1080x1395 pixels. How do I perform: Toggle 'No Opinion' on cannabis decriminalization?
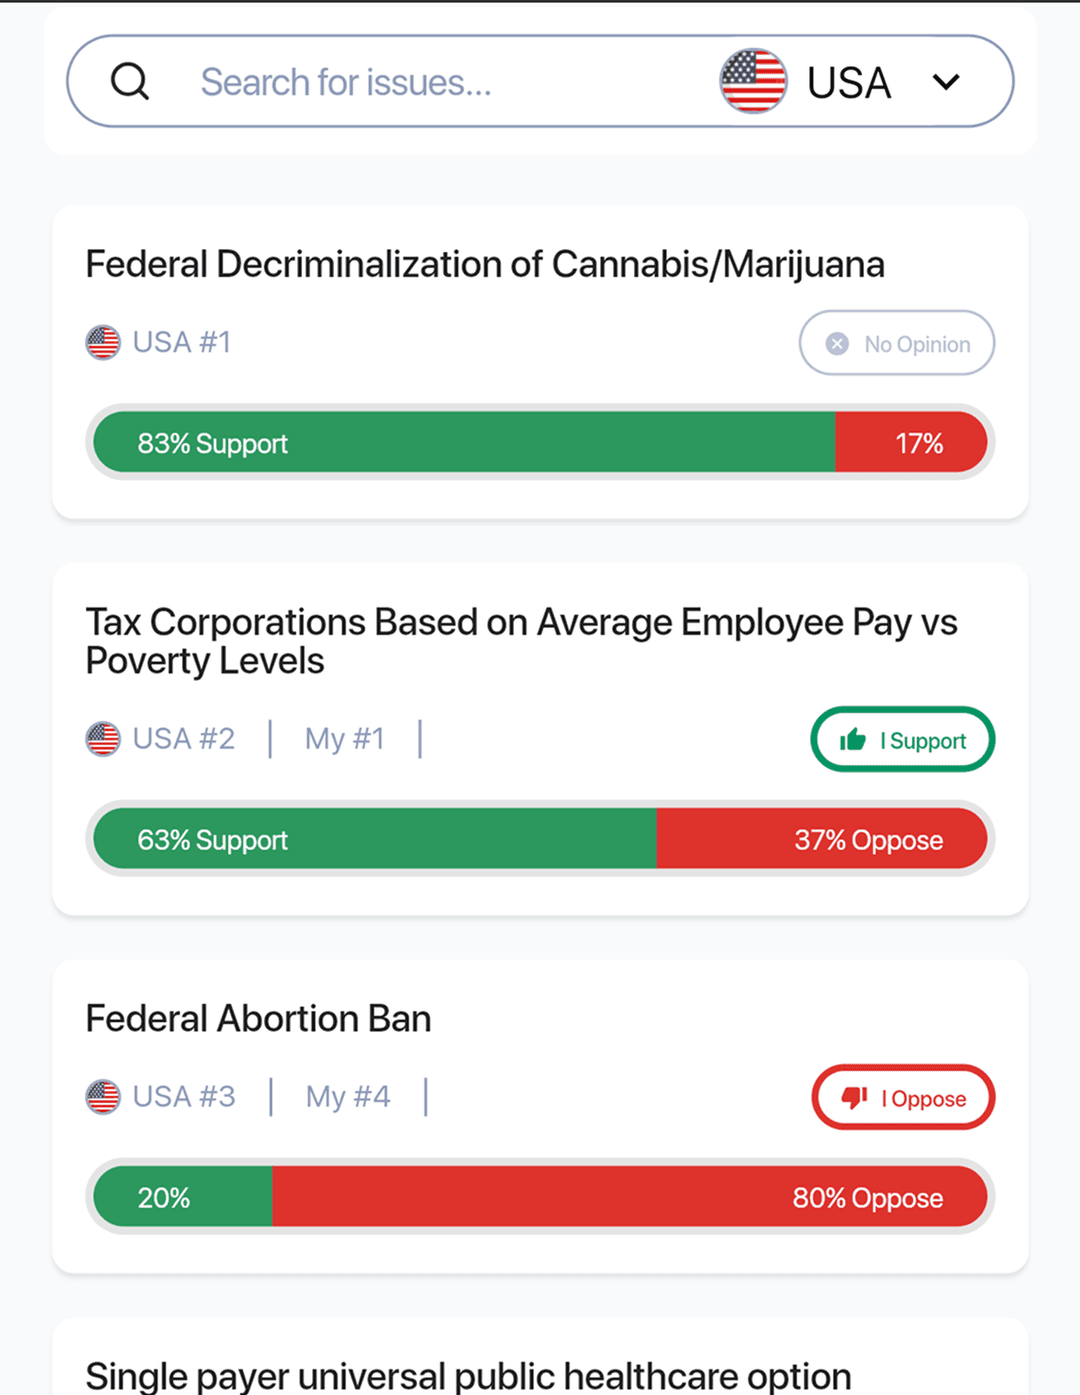[x=896, y=343]
